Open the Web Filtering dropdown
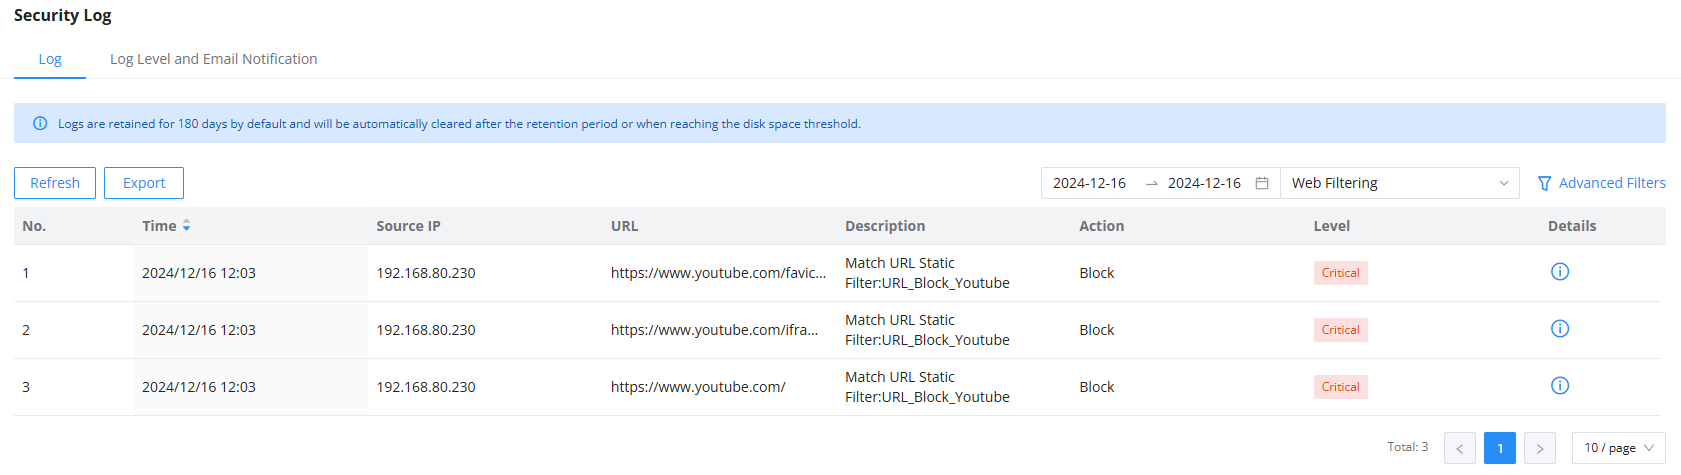The width and height of the screenshot is (1681, 475). [x=1400, y=183]
